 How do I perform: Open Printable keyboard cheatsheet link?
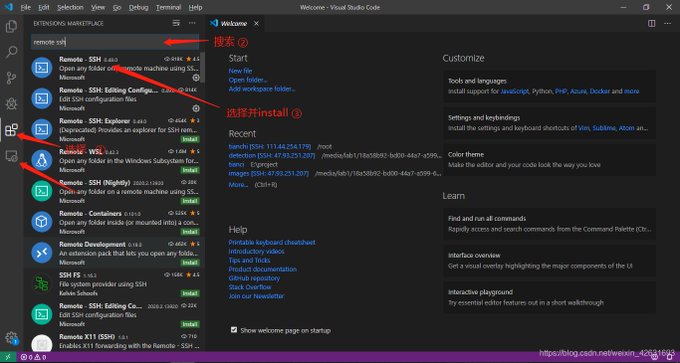[x=272, y=242]
